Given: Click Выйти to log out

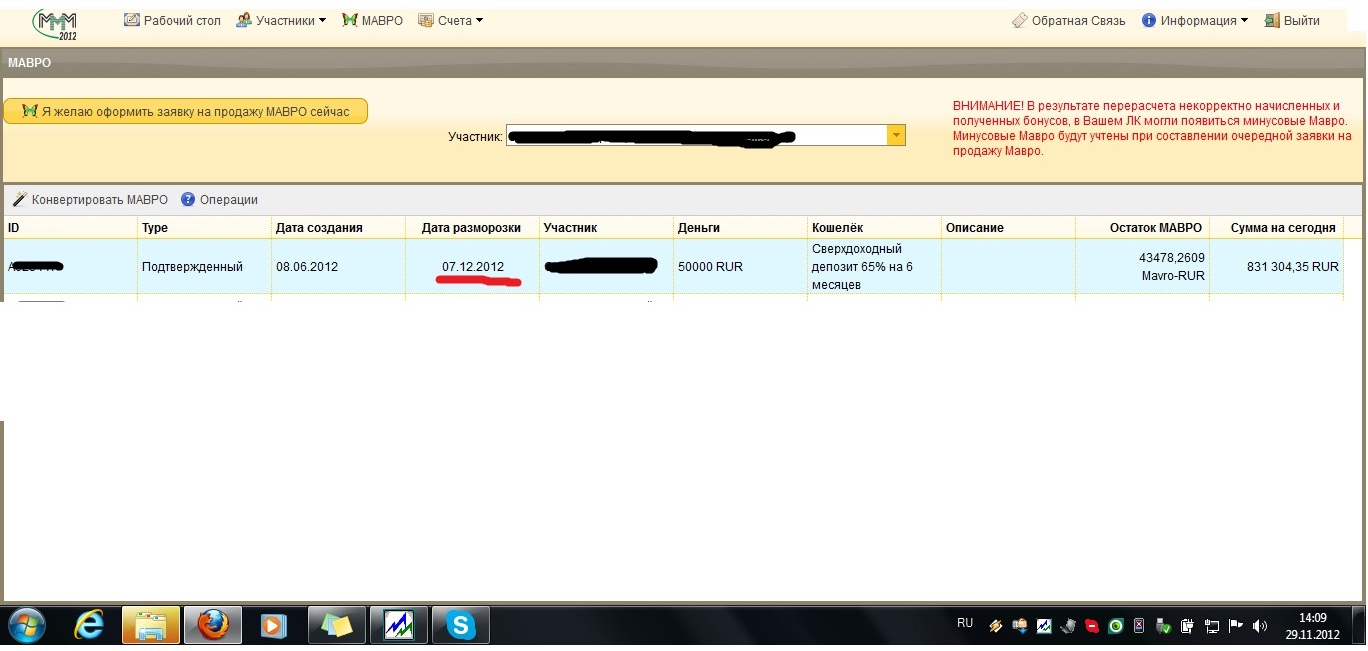Looking at the screenshot, I should tap(1292, 20).
